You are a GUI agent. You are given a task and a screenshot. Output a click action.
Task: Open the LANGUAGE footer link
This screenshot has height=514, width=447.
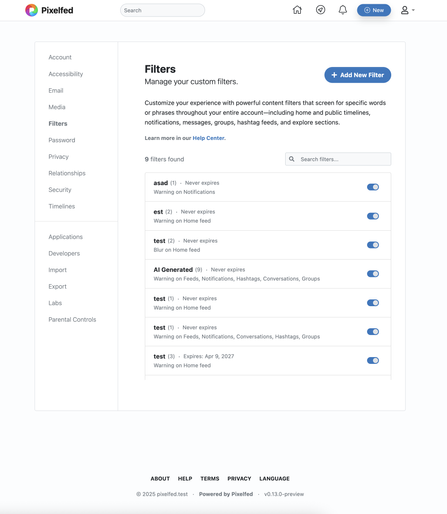pos(274,479)
